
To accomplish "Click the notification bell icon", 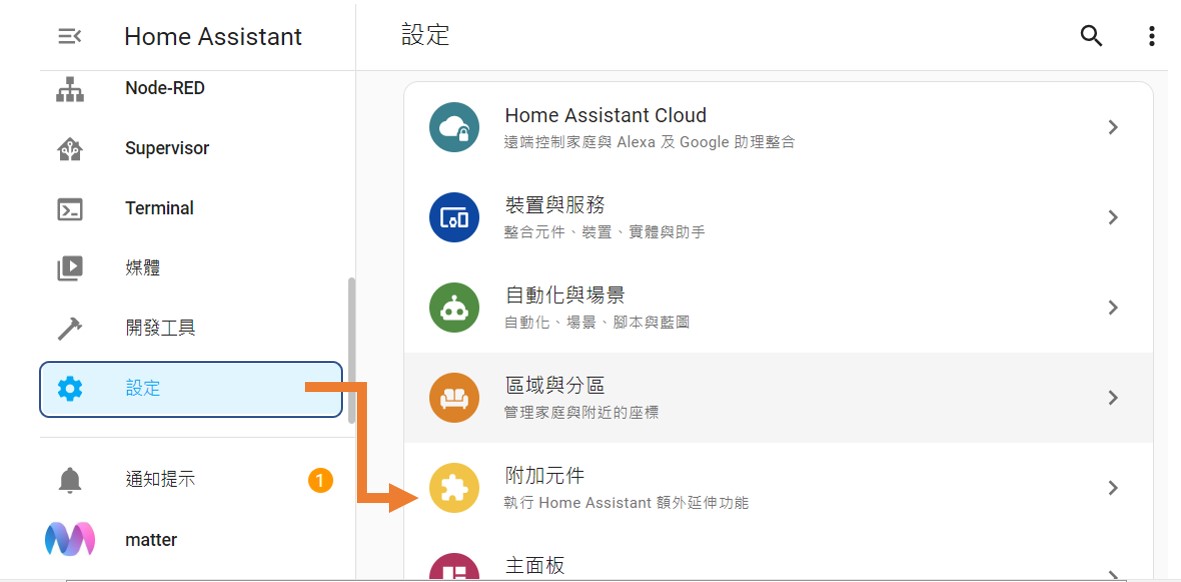I will pos(70,480).
